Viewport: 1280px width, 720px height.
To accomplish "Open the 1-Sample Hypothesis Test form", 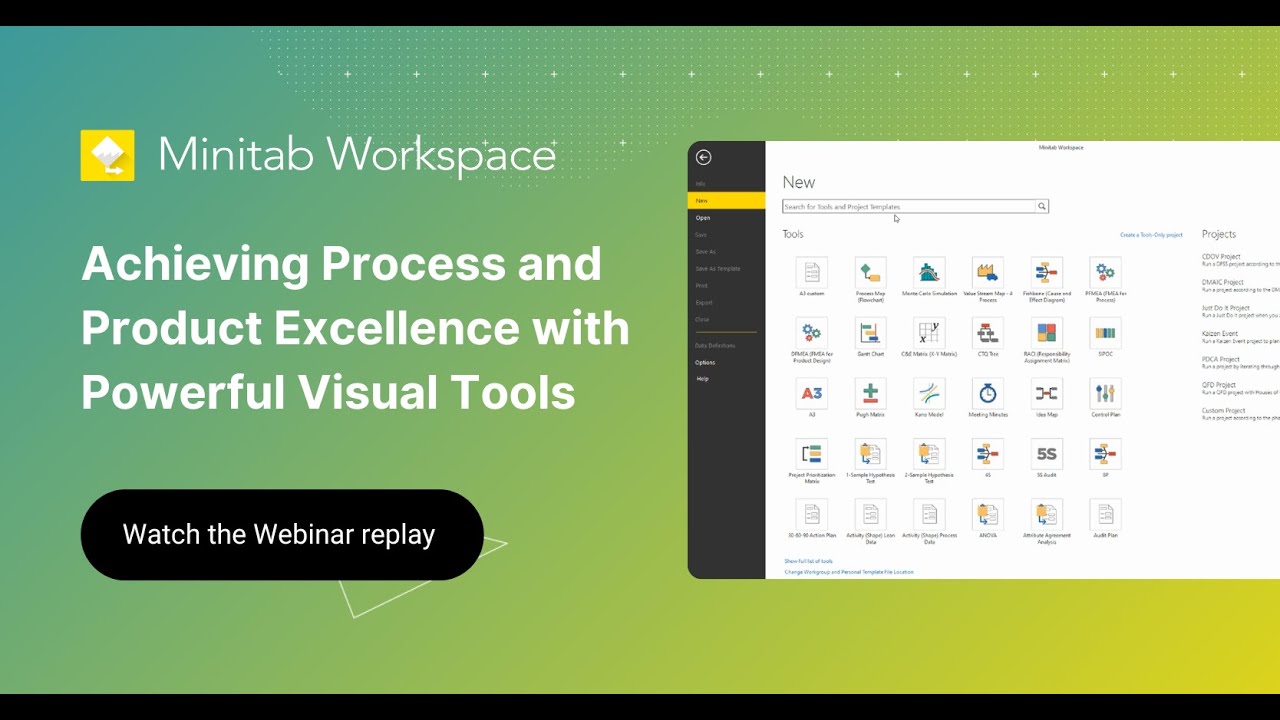I will tap(870, 454).
